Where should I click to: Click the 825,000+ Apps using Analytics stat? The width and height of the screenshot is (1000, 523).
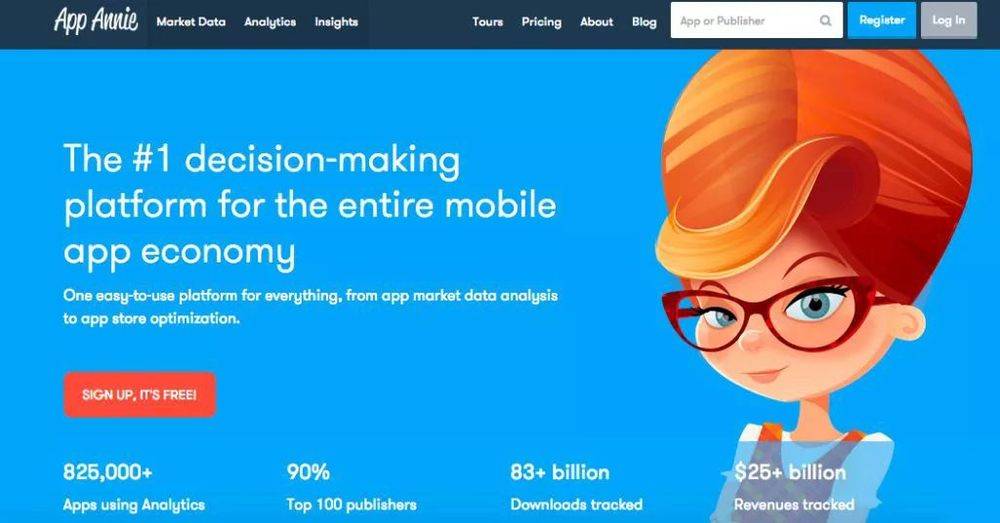134,488
